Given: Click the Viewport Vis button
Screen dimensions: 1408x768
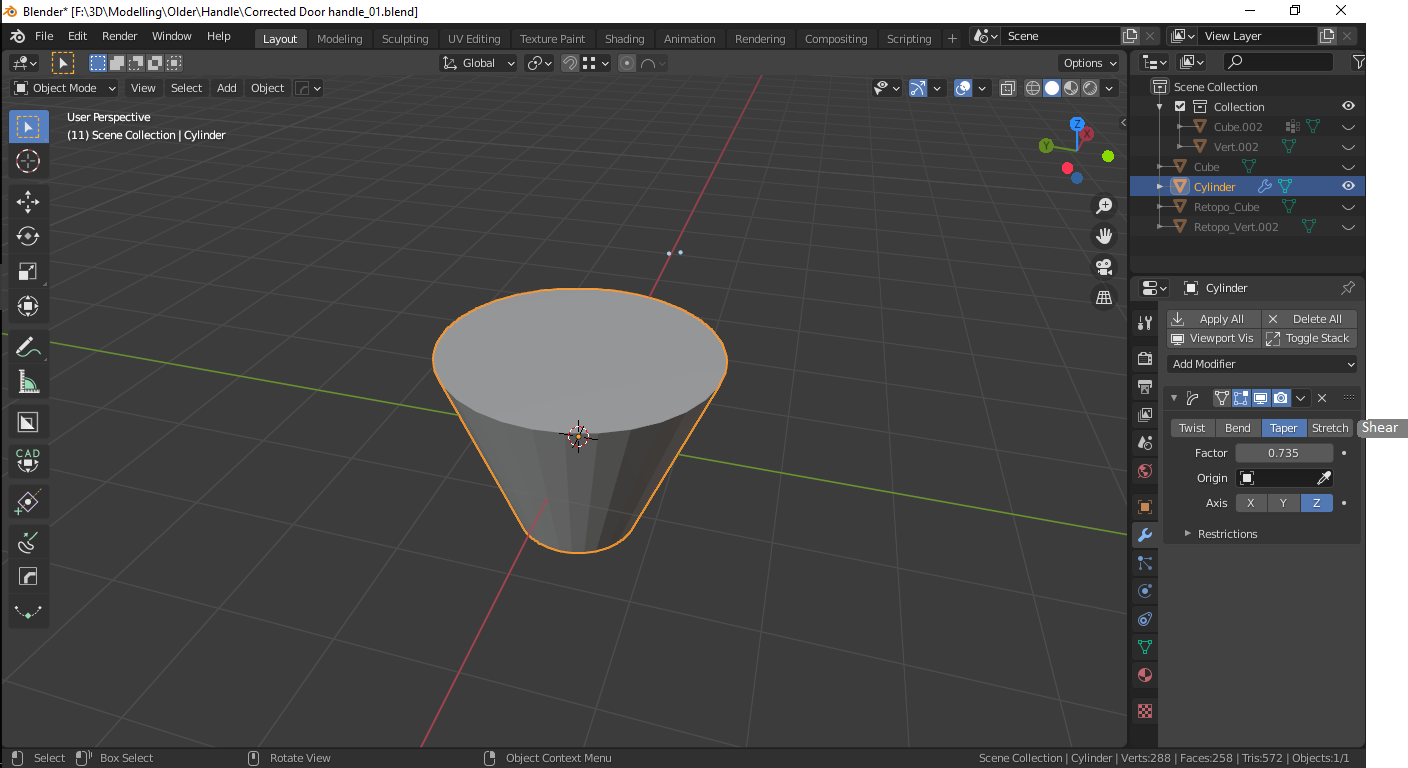Looking at the screenshot, I should [x=1214, y=338].
